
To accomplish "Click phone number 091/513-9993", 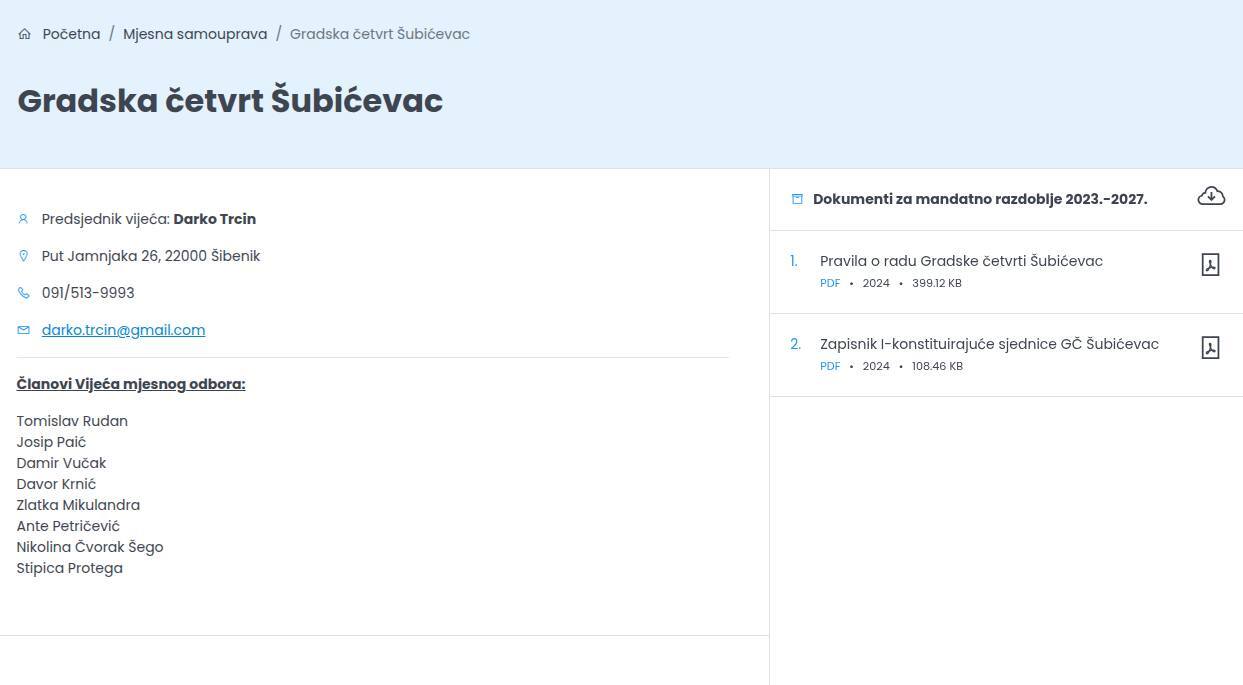I will click(88, 293).
